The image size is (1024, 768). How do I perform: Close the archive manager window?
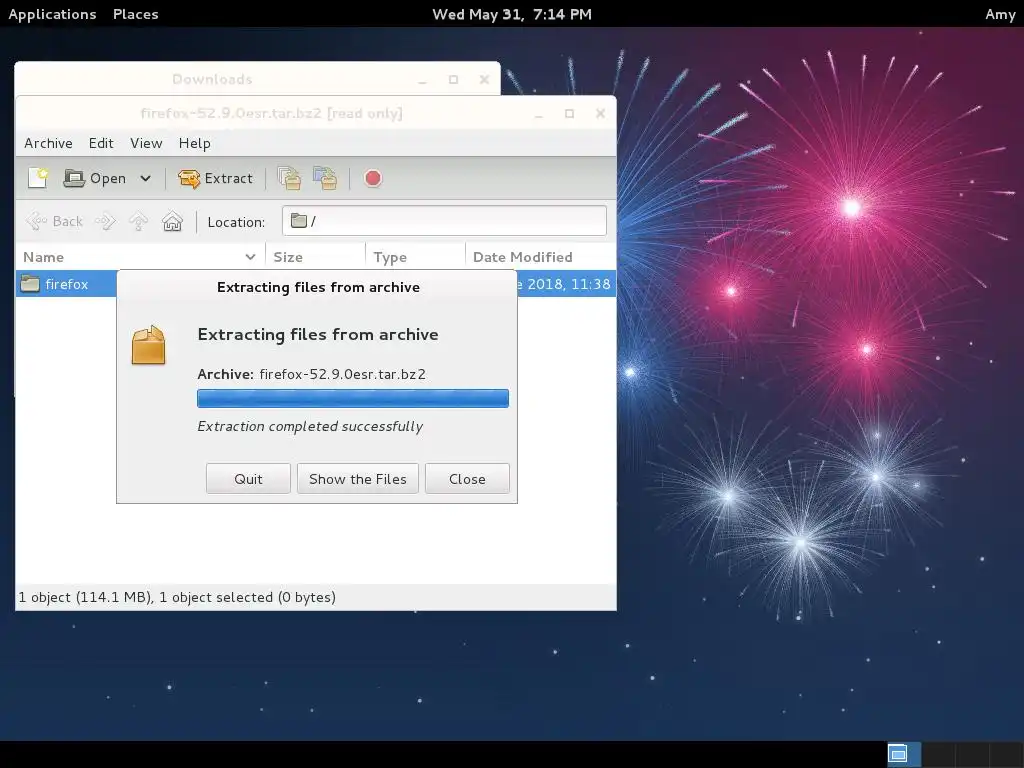600,114
